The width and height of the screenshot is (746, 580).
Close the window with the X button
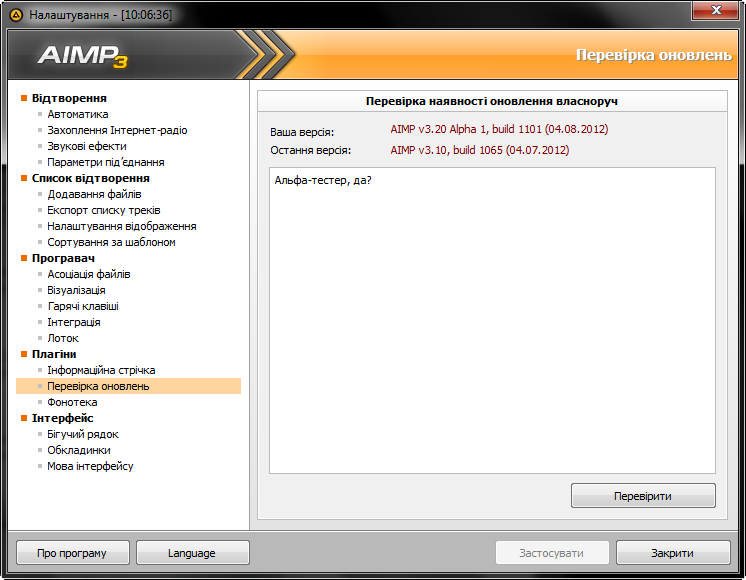[x=715, y=10]
